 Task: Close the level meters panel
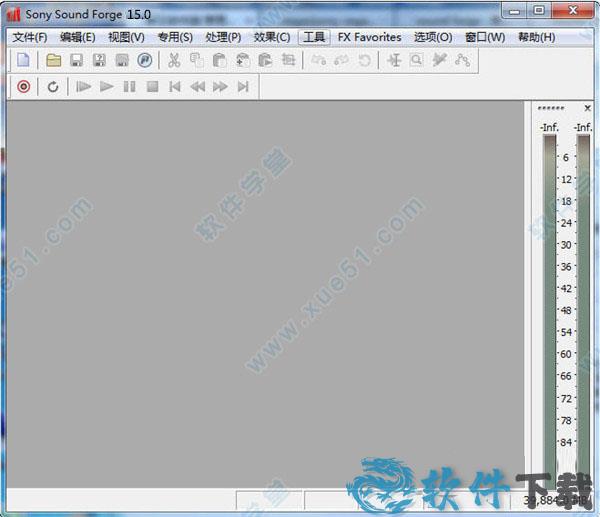(587, 108)
